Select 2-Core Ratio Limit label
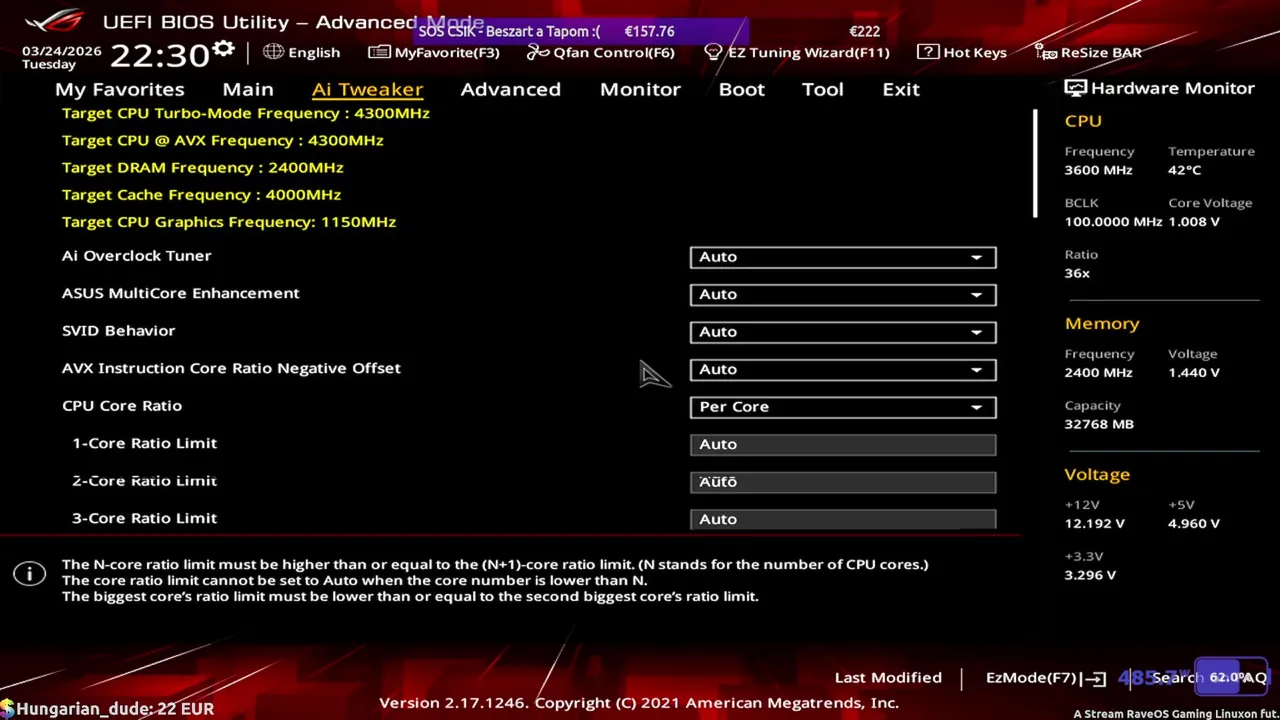The height and width of the screenshot is (720, 1280). (x=144, y=481)
